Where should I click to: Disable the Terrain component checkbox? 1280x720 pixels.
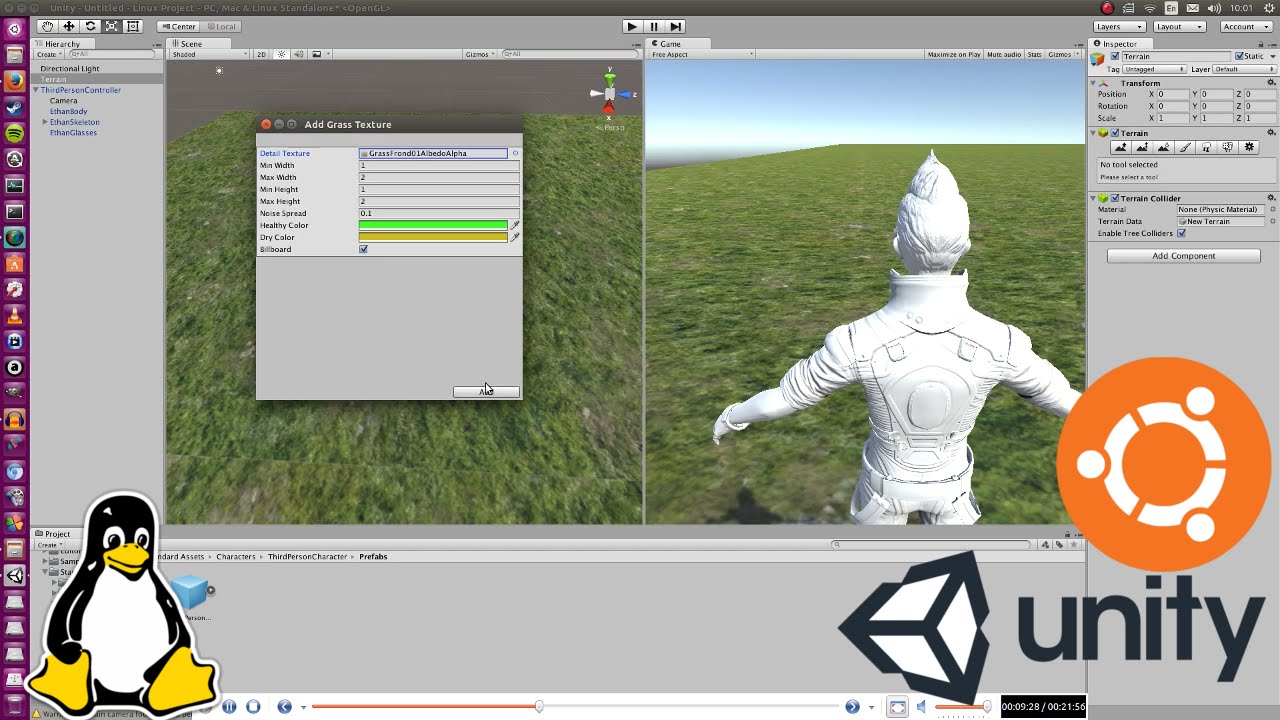(x=1115, y=132)
